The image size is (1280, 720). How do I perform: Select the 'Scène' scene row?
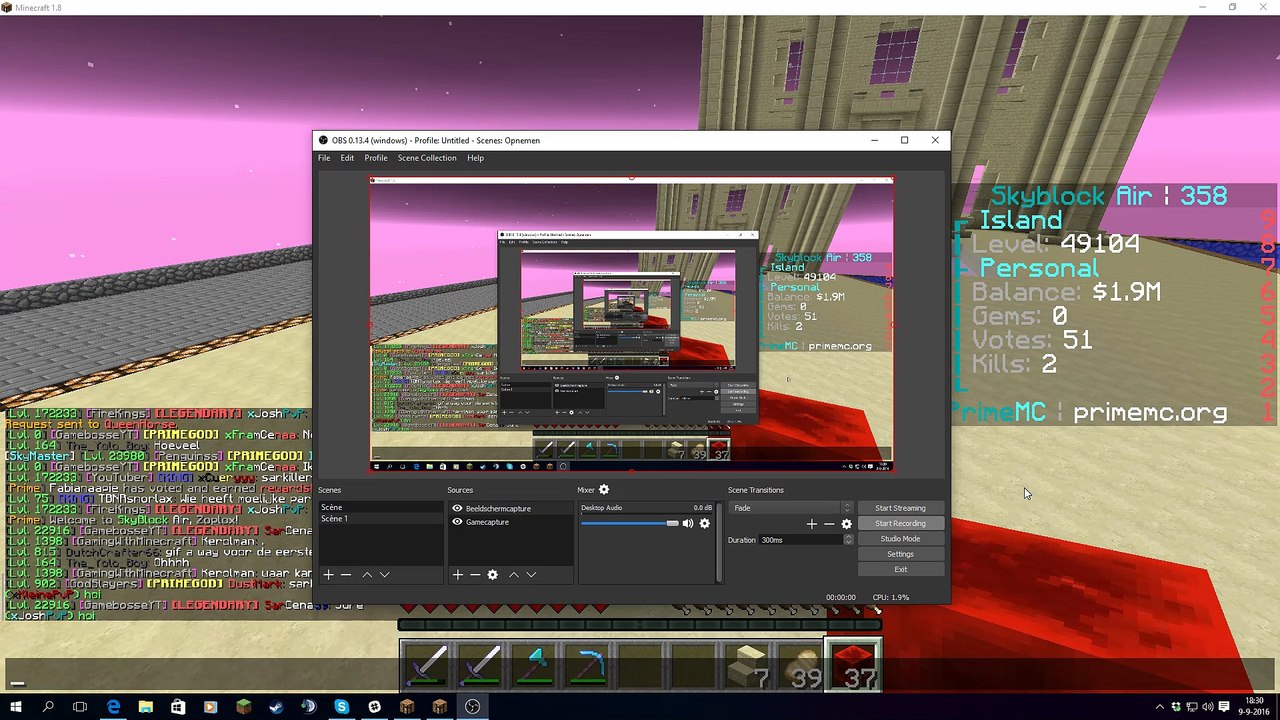pos(380,508)
